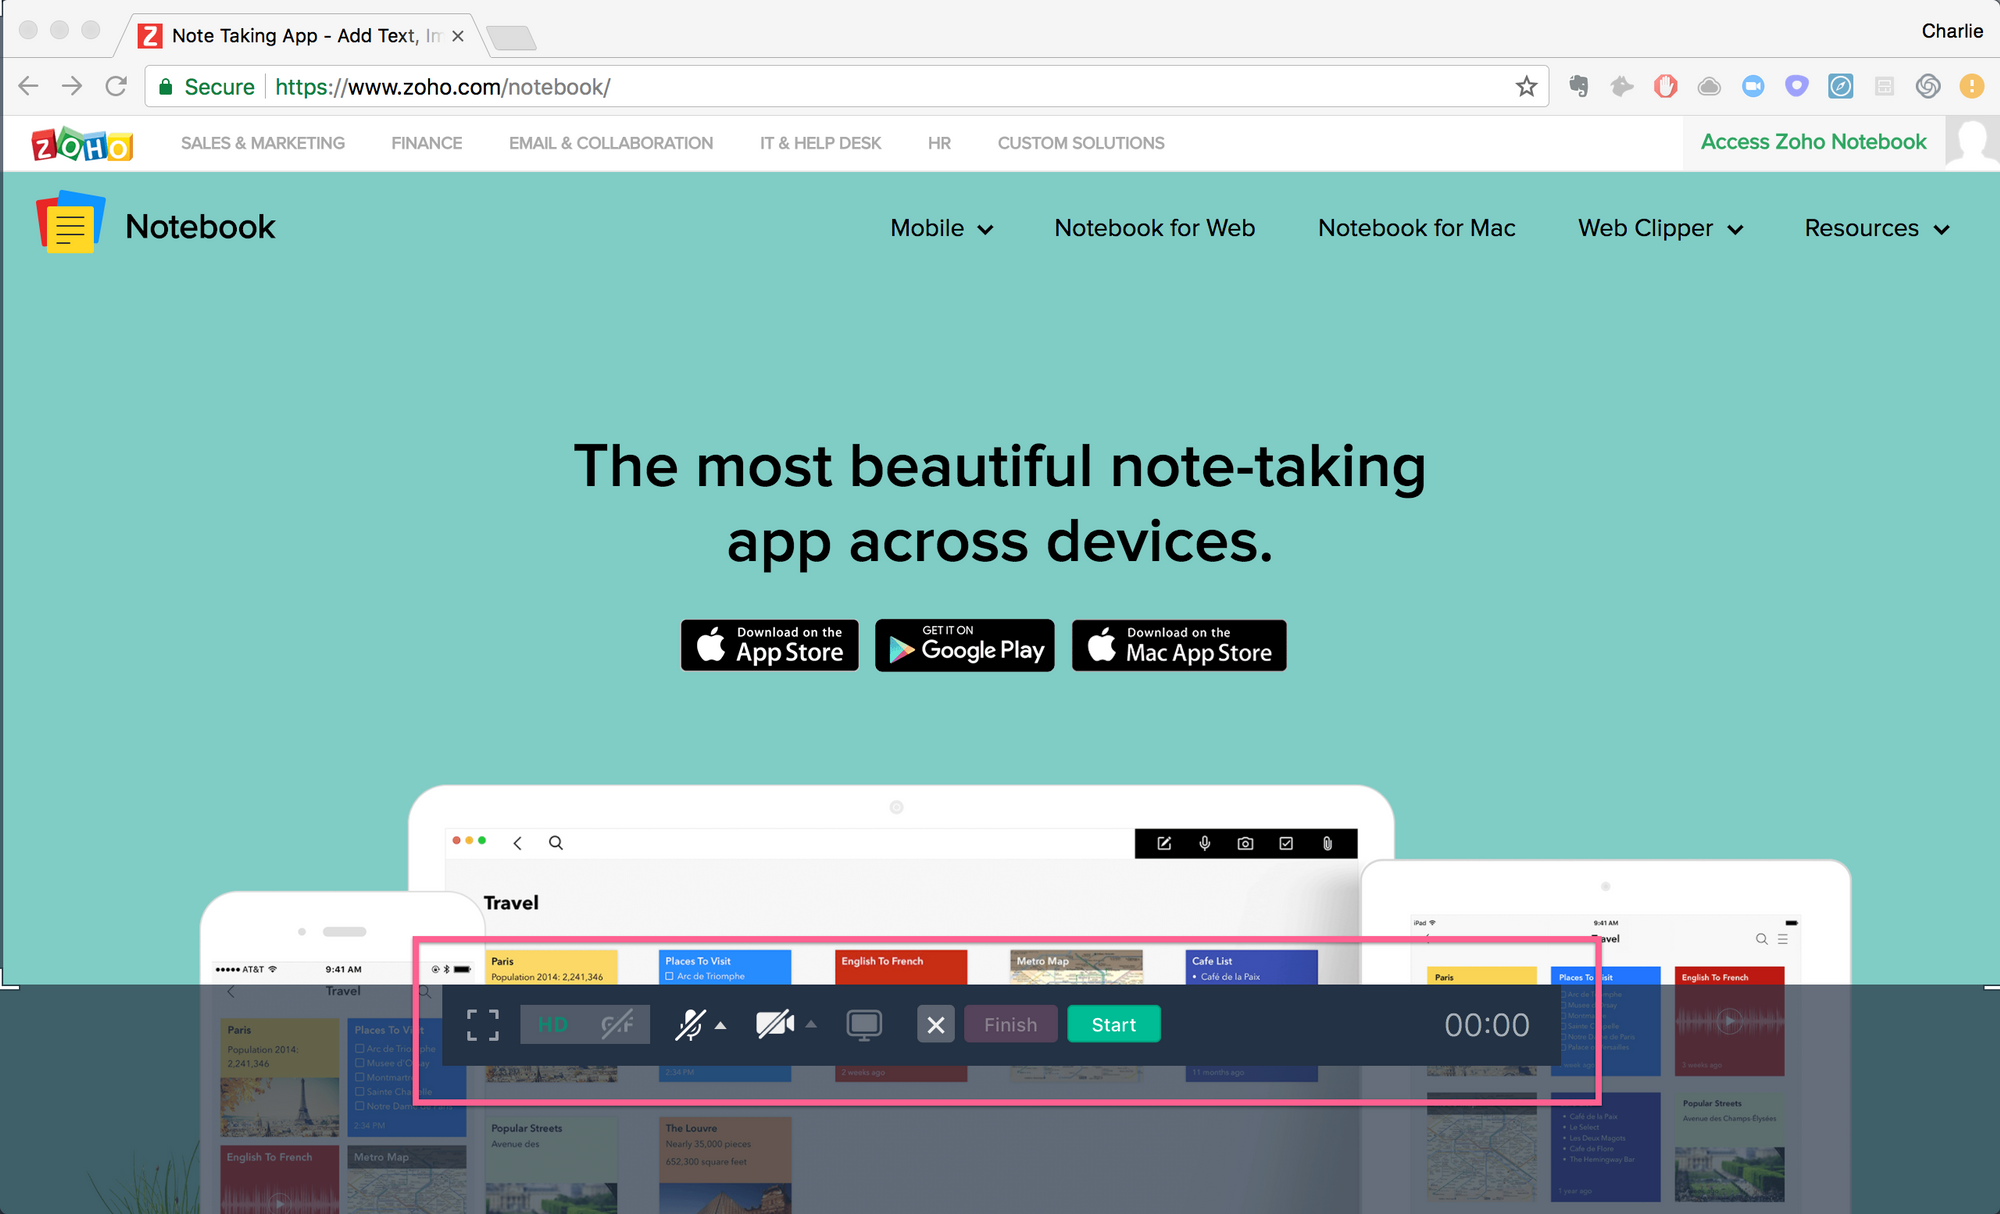Select the fullscreen capture icon in recording toolbar

(x=482, y=1024)
